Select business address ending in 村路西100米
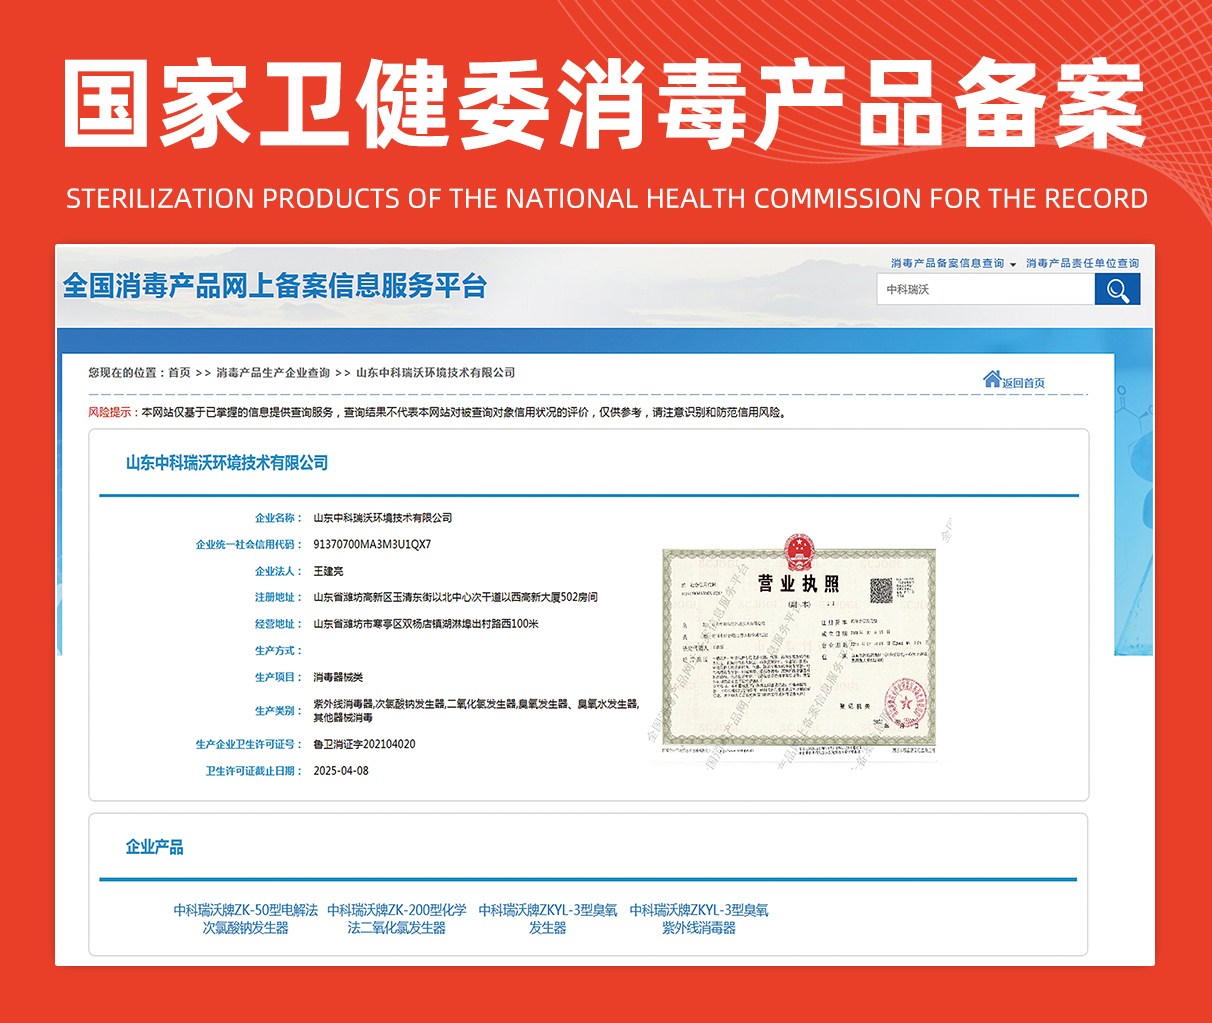The image size is (1212, 1023). click(426, 624)
